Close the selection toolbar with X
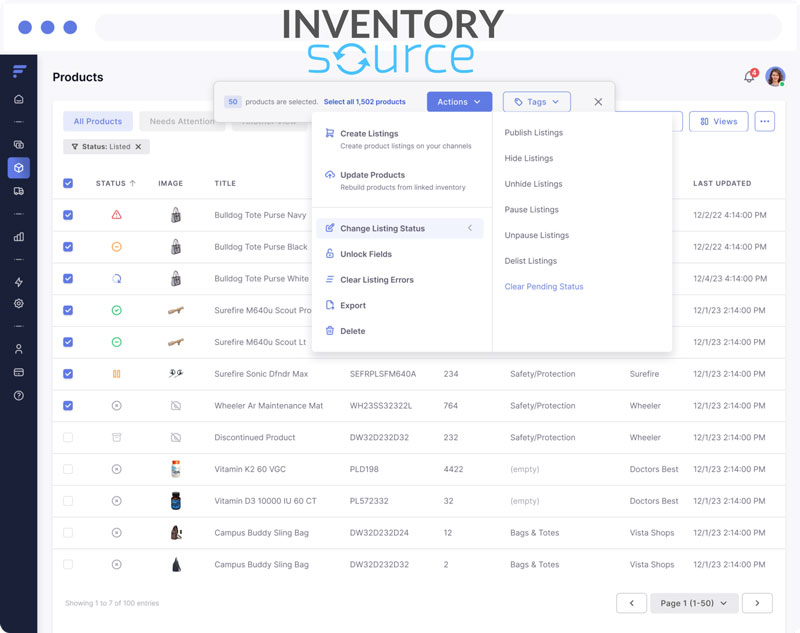Image resolution: width=800 pixels, height=633 pixels. point(598,102)
